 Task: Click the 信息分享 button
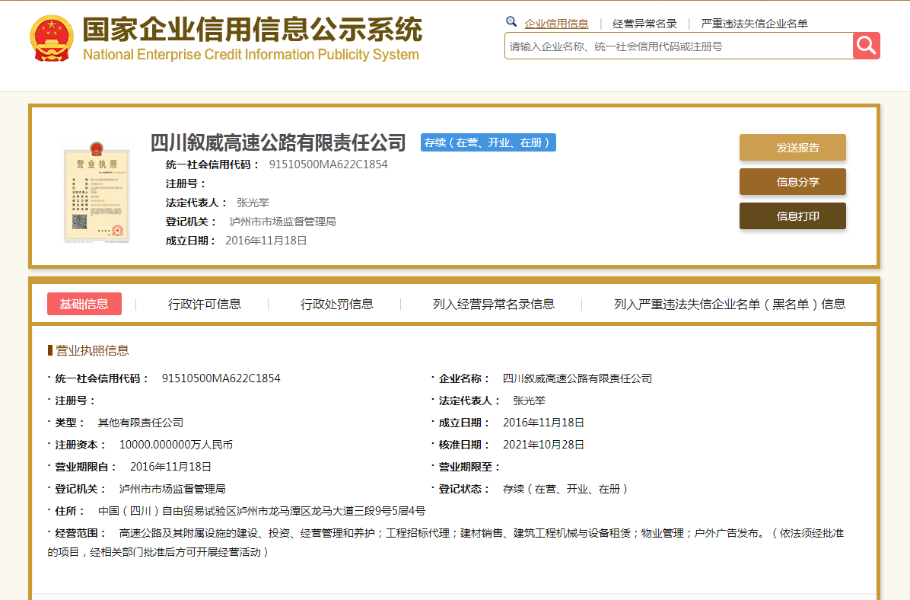click(792, 182)
